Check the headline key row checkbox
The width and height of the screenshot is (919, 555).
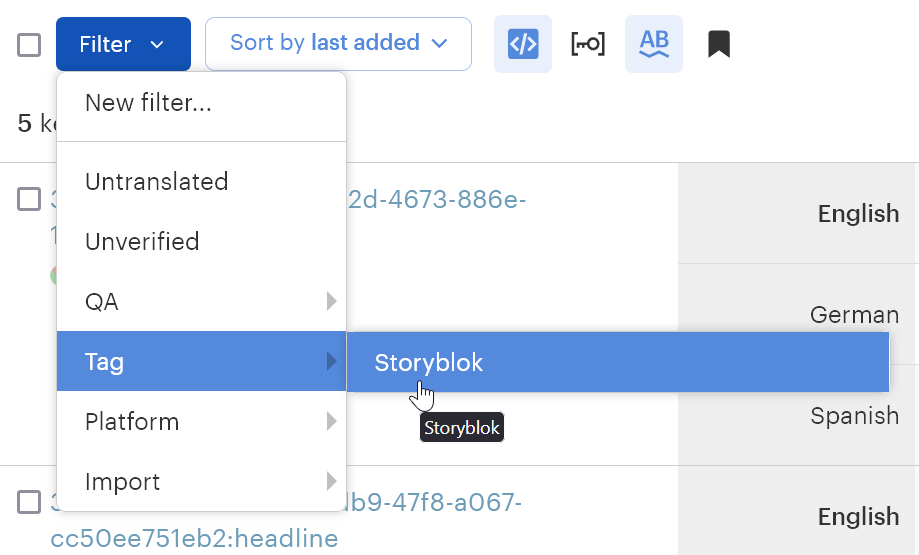[29, 501]
